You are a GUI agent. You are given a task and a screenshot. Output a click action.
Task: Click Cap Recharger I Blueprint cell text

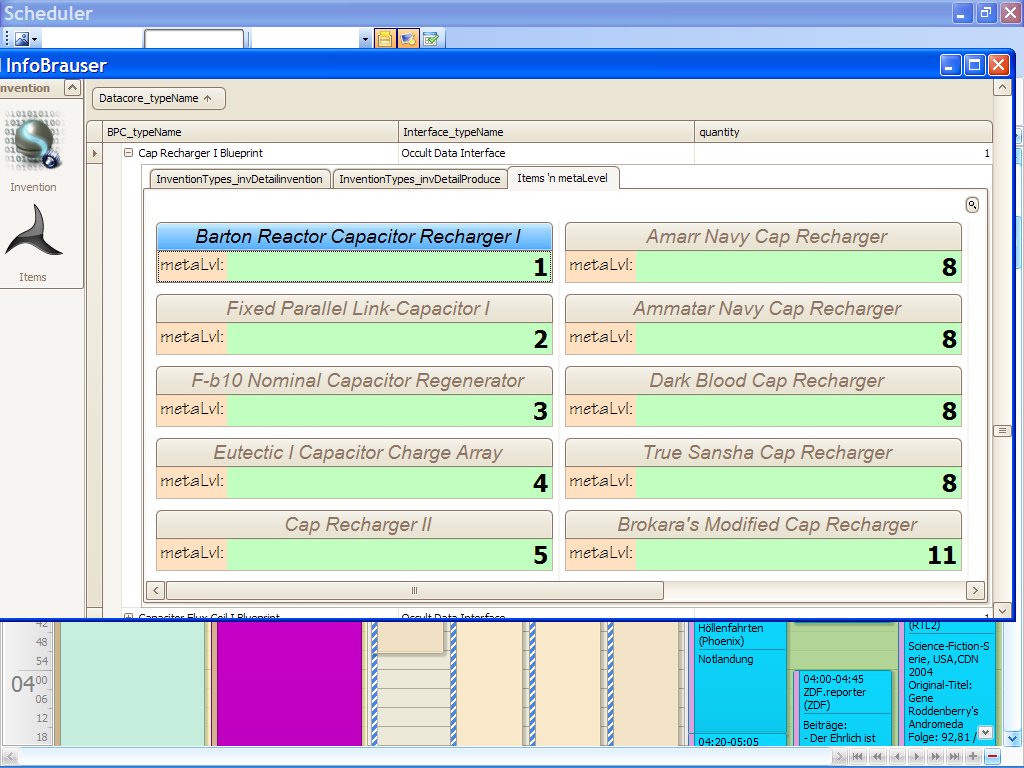point(200,153)
